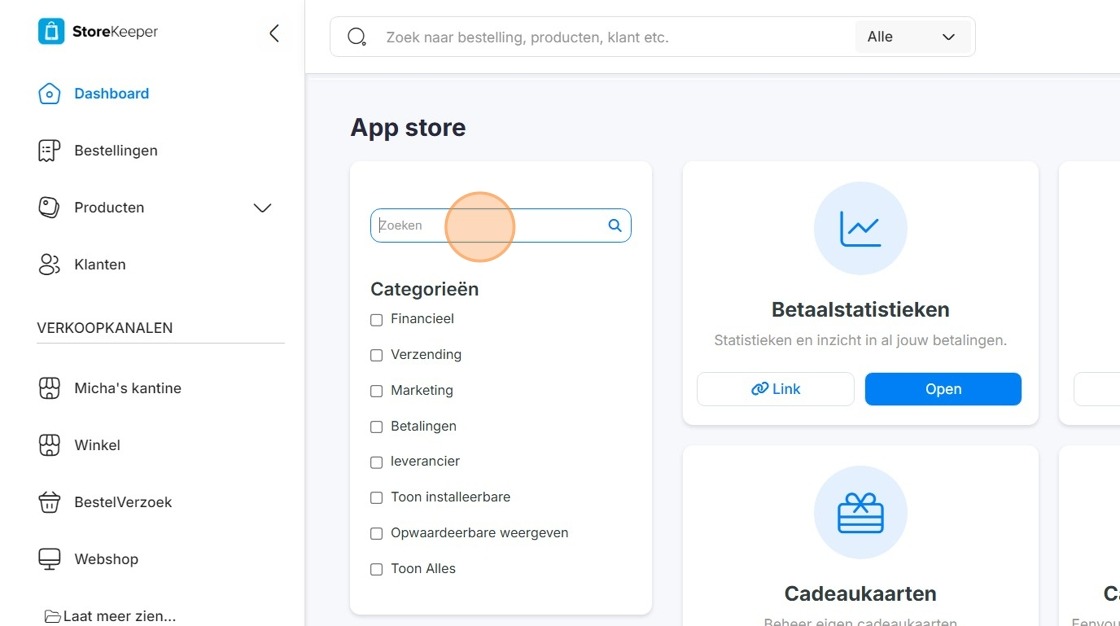Click the Open button for Betaalstatistieken

tap(943, 389)
